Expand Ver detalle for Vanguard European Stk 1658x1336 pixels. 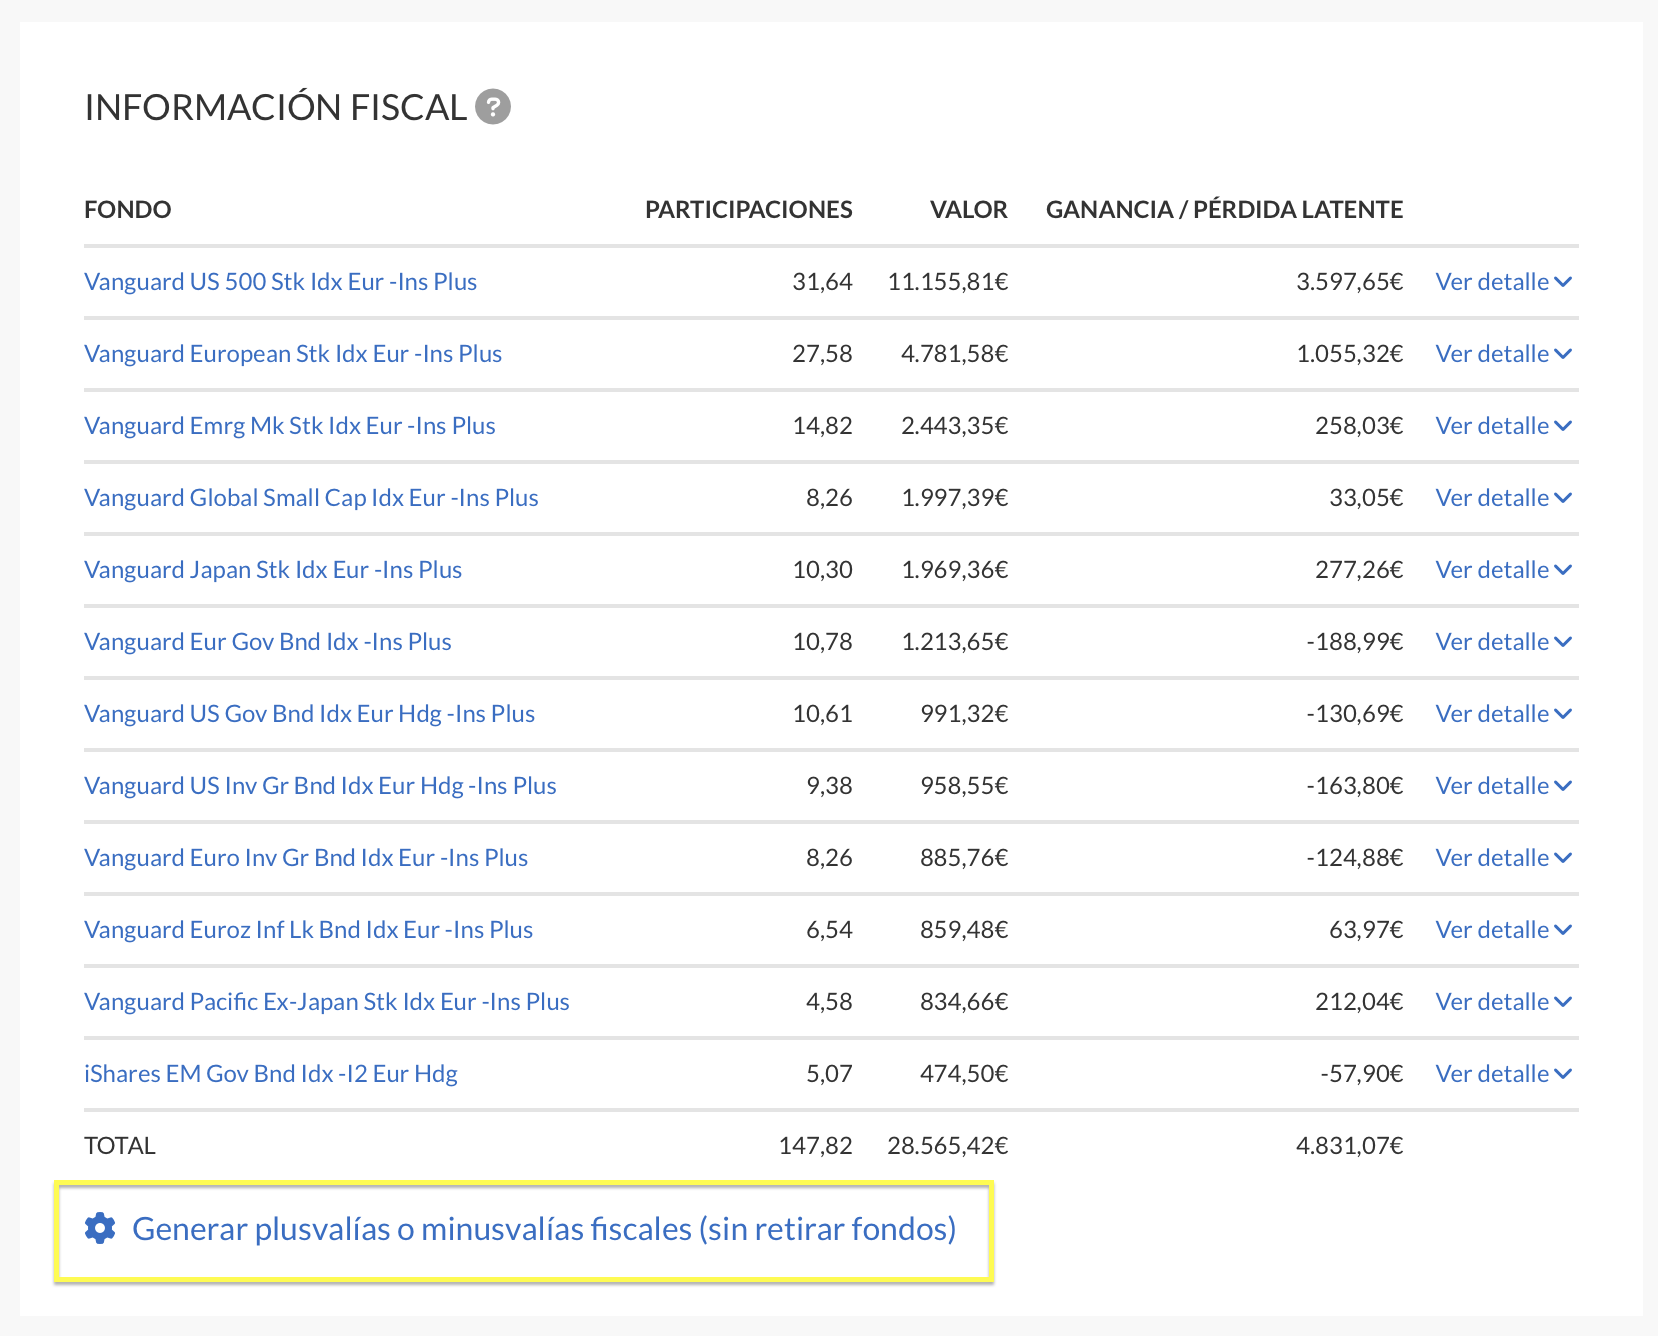pyautogui.click(x=1502, y=353)
